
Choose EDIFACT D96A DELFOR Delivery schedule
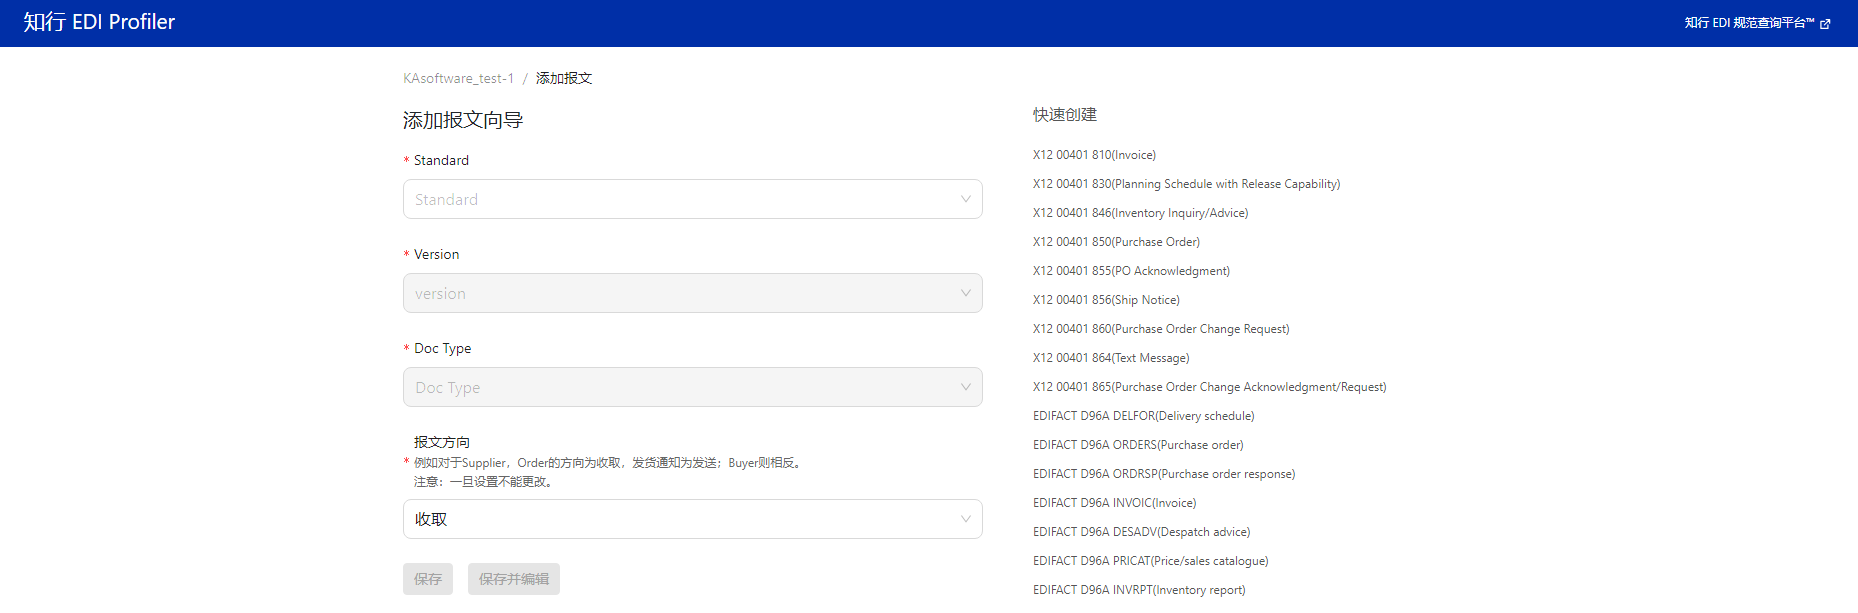[x=1143, y=416]
